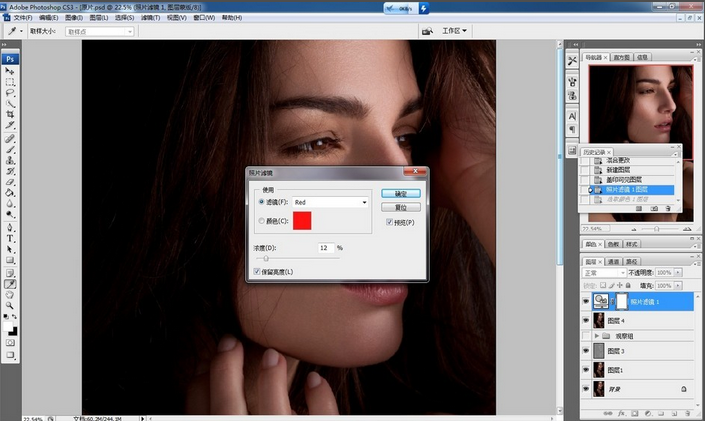Open the 填充 fill arrow
The width and height of the screenshot is (705, 421).
(678, 286)
